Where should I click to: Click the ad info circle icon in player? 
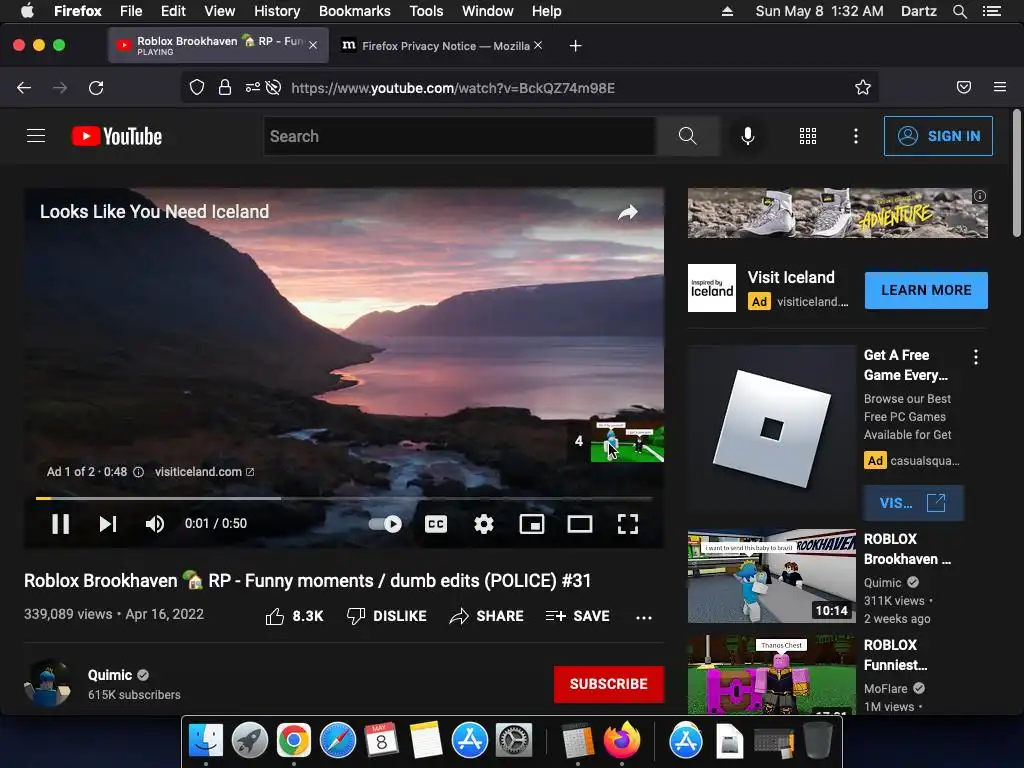click(x=138, y=472)
